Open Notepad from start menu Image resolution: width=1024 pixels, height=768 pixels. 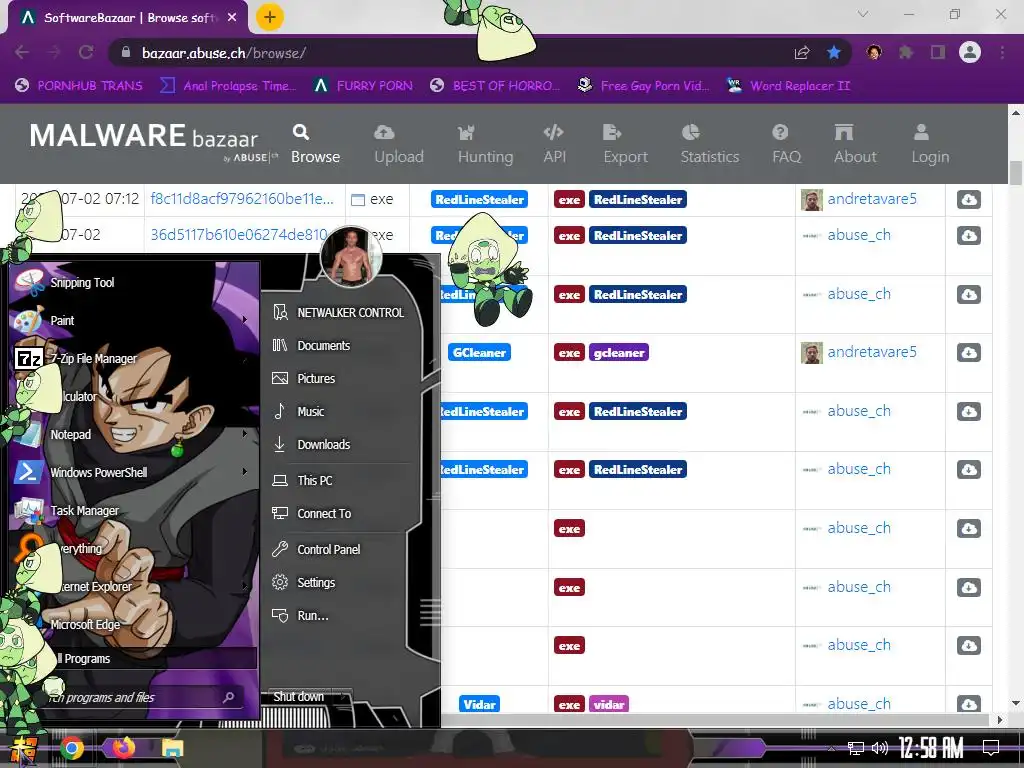click(71, 434)
